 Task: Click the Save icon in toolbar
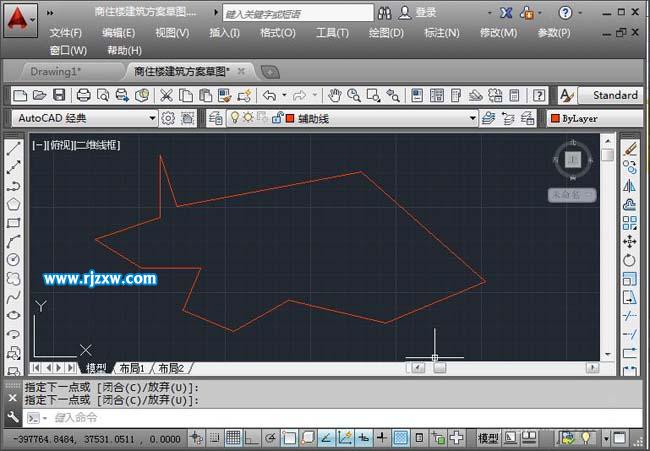click(59, 95)
